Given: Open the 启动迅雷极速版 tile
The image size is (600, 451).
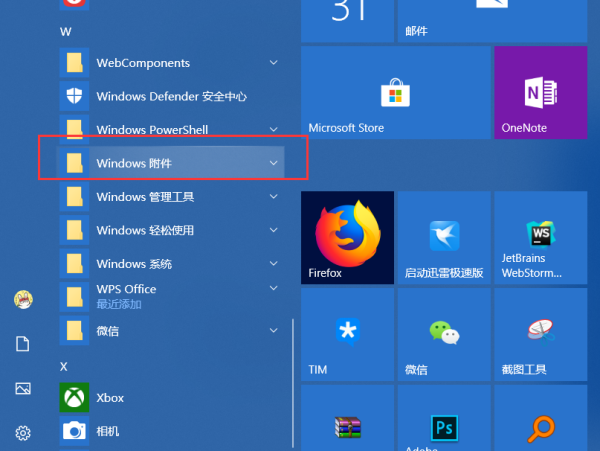Looking at the screenshot, I should (x=444, y=238).
